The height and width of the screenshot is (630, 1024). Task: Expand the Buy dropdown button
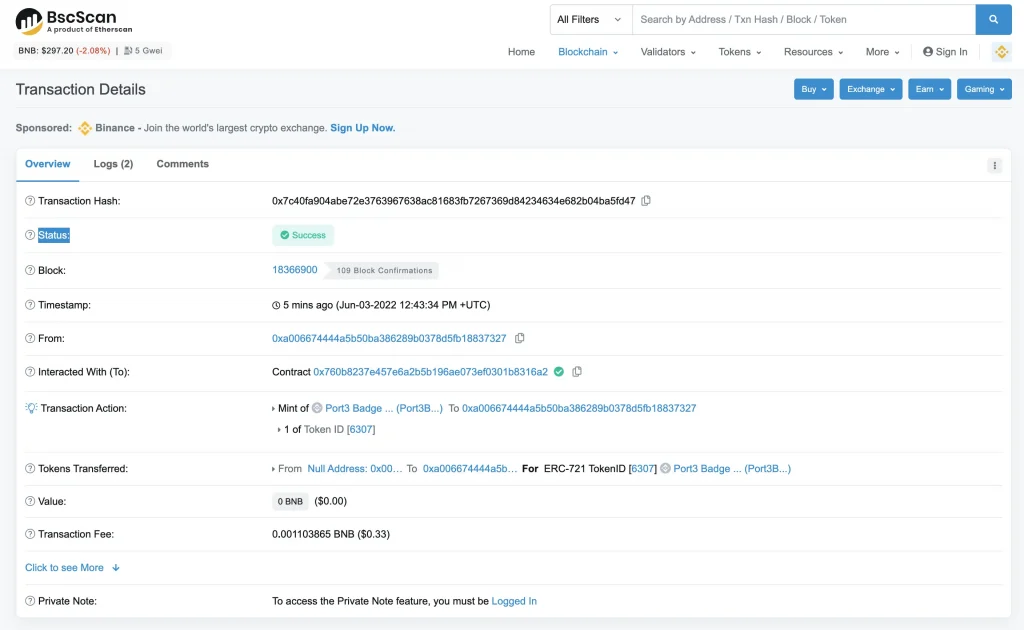tap(814, 89)
